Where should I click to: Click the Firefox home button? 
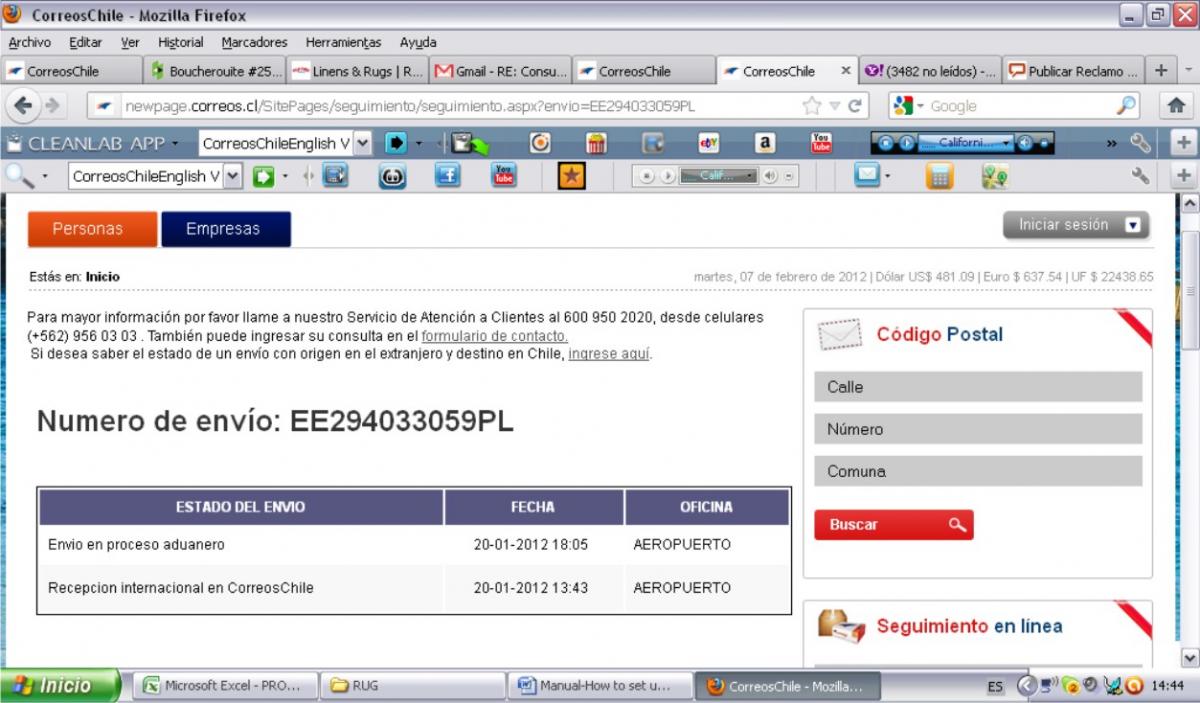pyautogui.click(x=1176, y=105)
